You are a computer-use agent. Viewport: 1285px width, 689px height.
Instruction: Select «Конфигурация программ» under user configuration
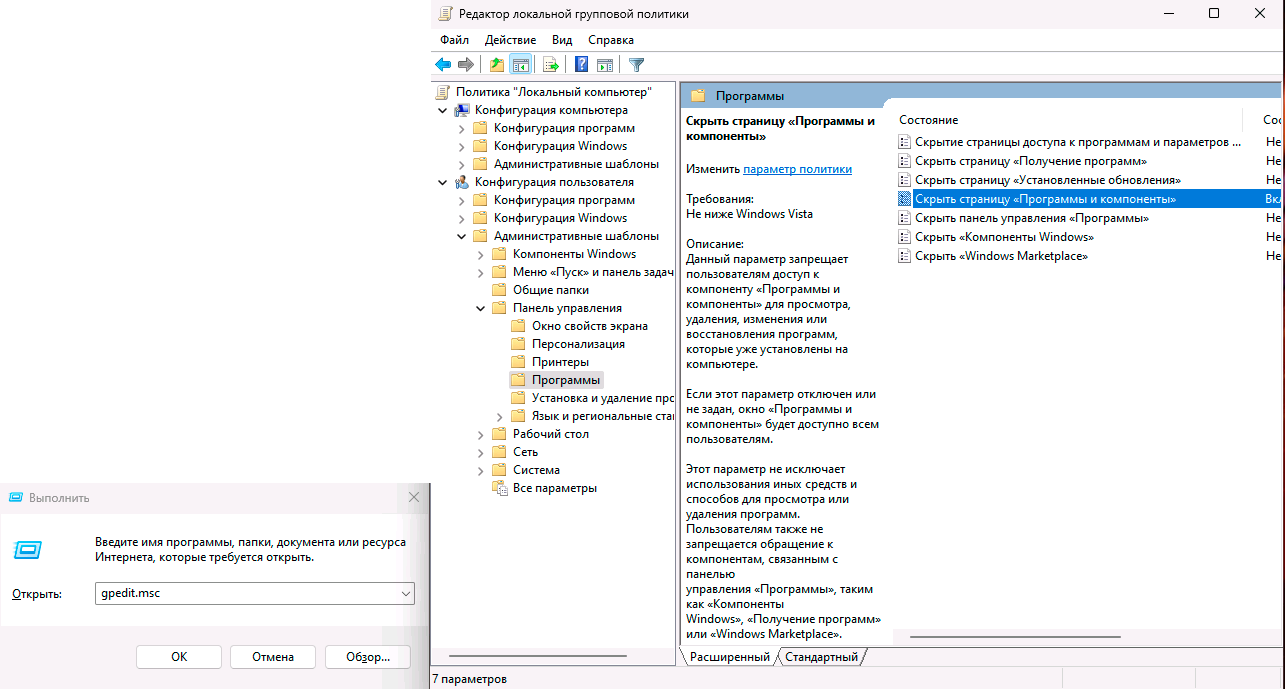(564, 200)
